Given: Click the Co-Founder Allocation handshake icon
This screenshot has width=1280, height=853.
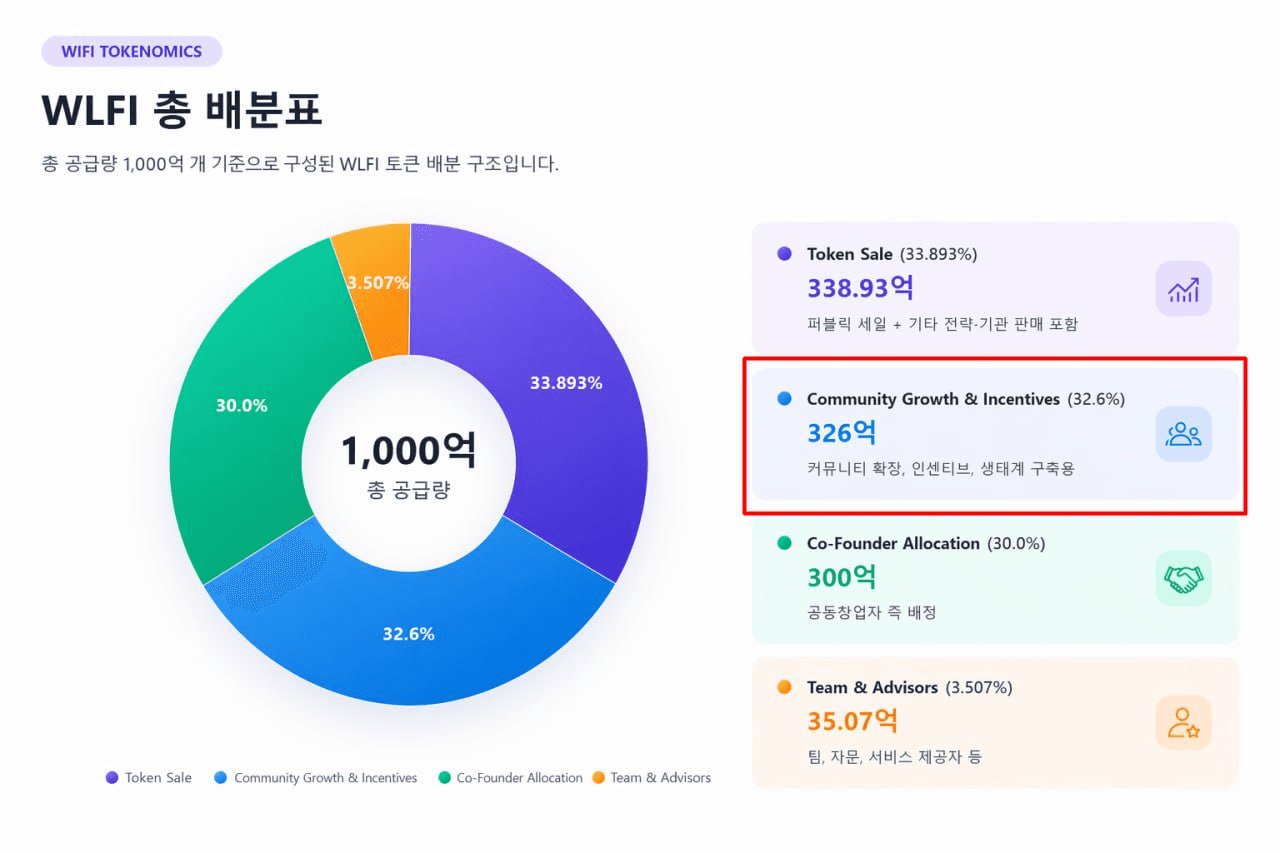Looking at the screenshot, I should 1183,578.
